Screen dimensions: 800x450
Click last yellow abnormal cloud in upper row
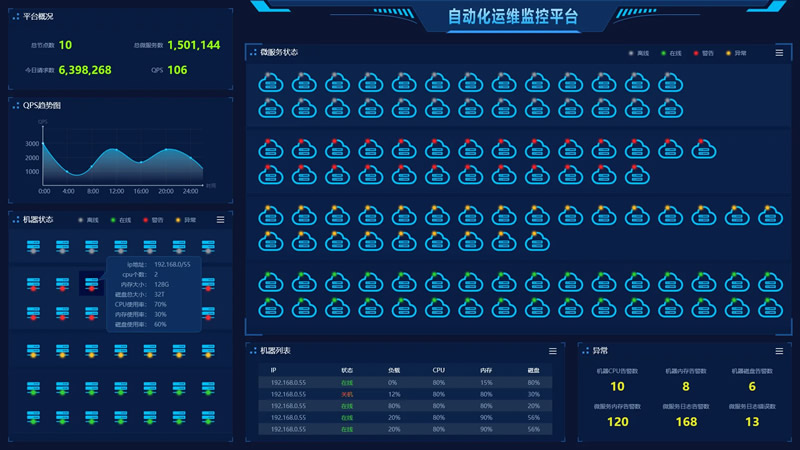(x=770, y=215)
